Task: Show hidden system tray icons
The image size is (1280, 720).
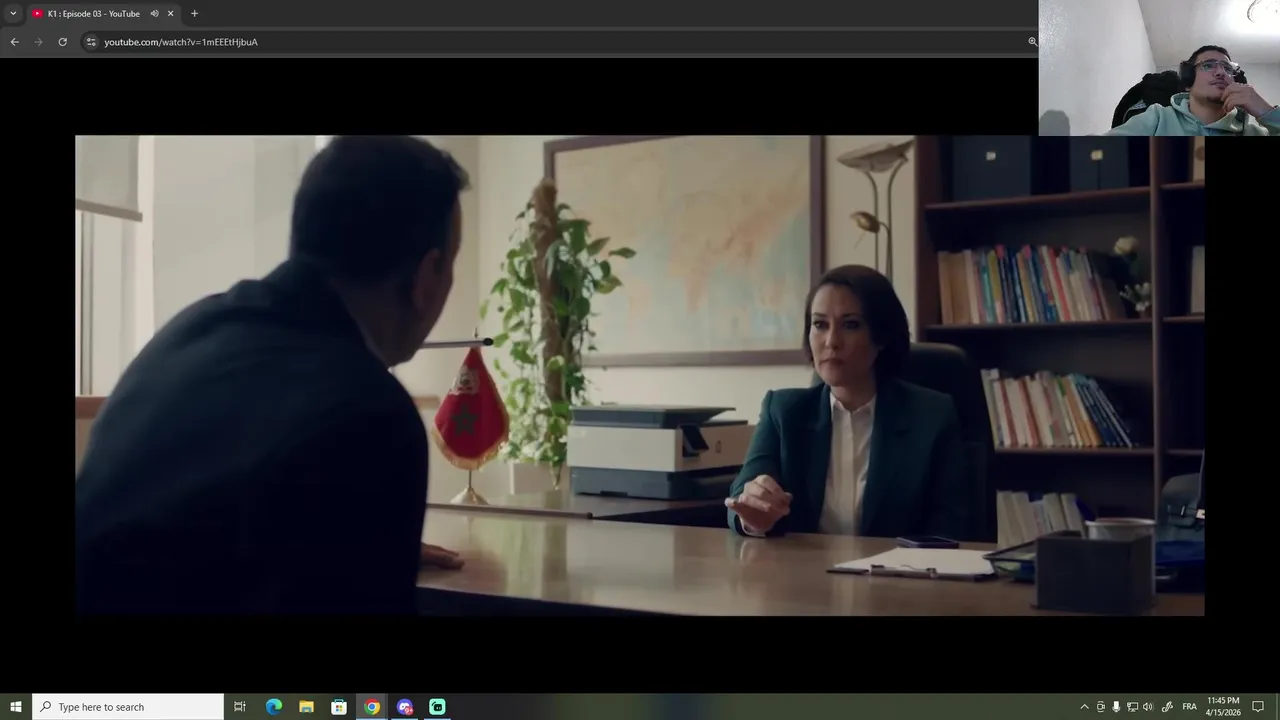Action: [1084, 707]
